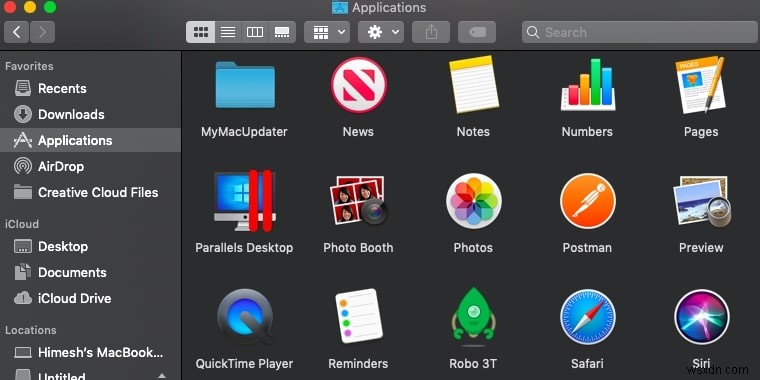Click the Share toolbar button

[431, 32]
